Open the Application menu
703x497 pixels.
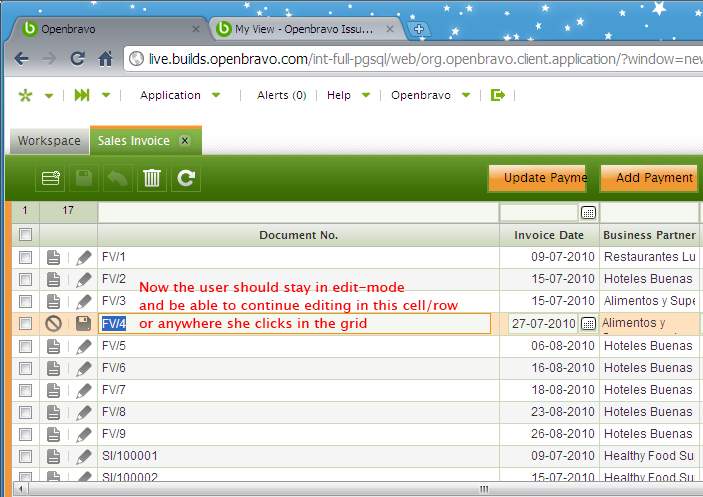point(170,95)
